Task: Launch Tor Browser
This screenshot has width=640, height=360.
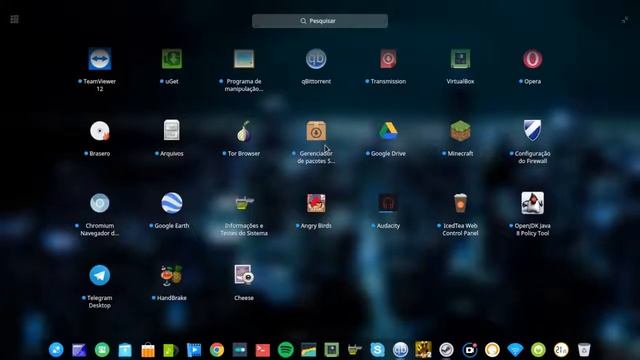Action: click(244, 131)
